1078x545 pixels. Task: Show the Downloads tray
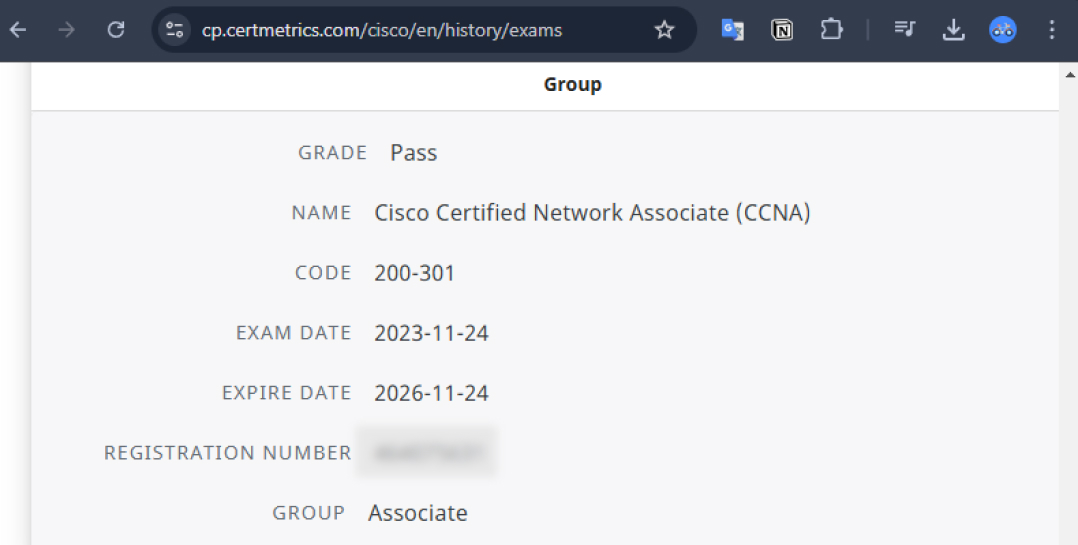(953, 30)
